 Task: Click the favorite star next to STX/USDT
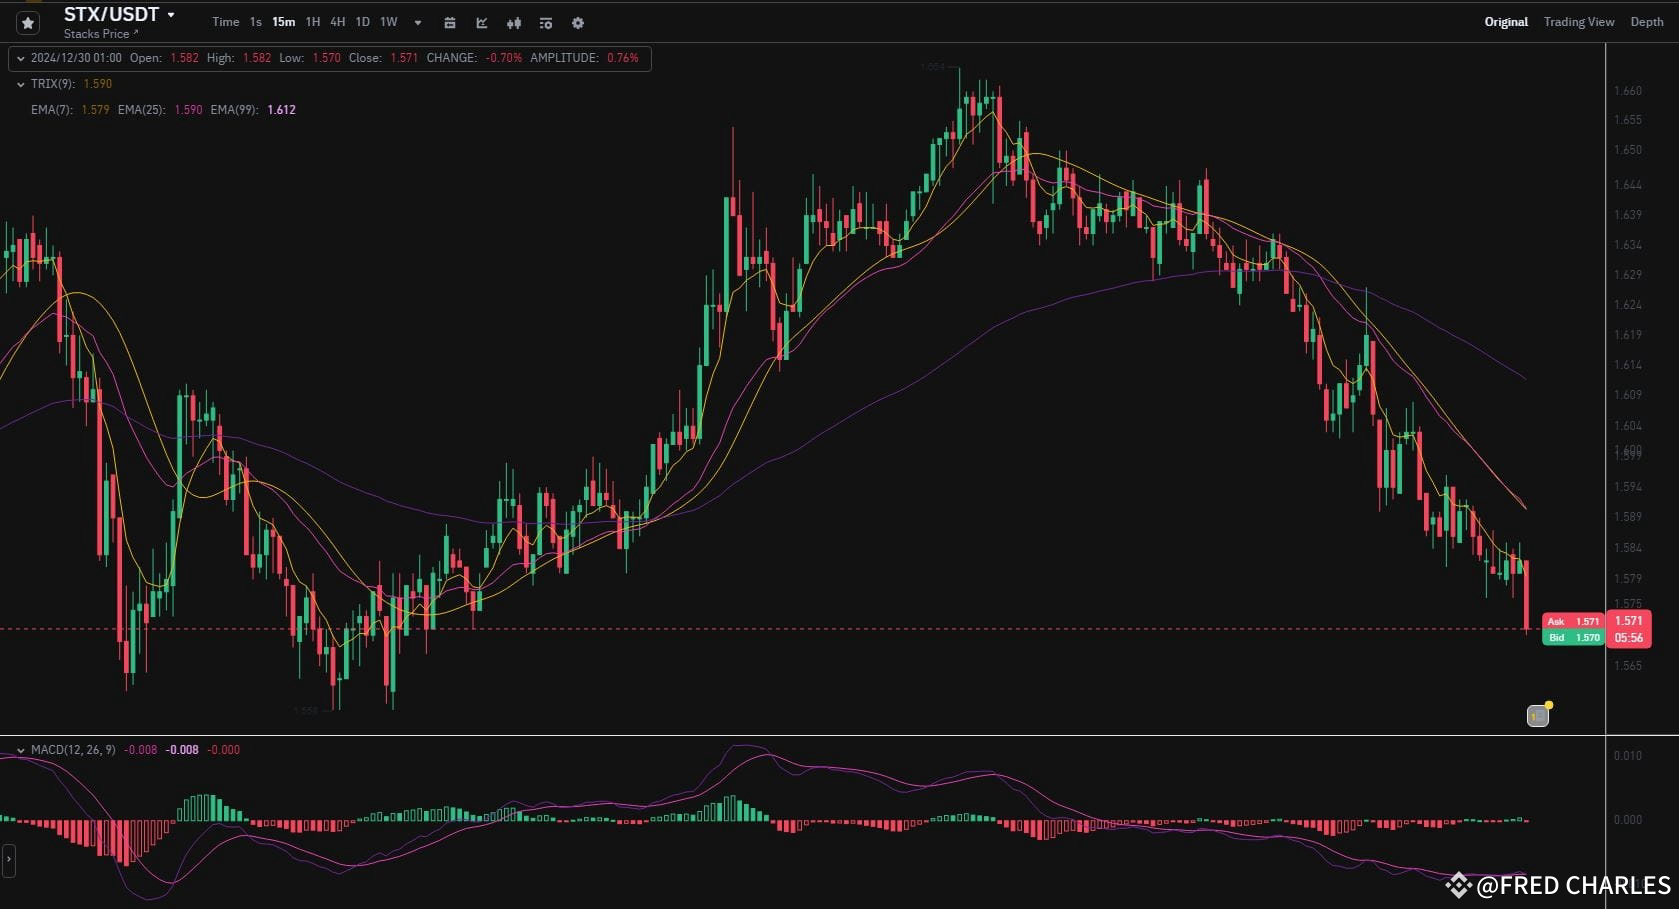click(x=27, y=22)
